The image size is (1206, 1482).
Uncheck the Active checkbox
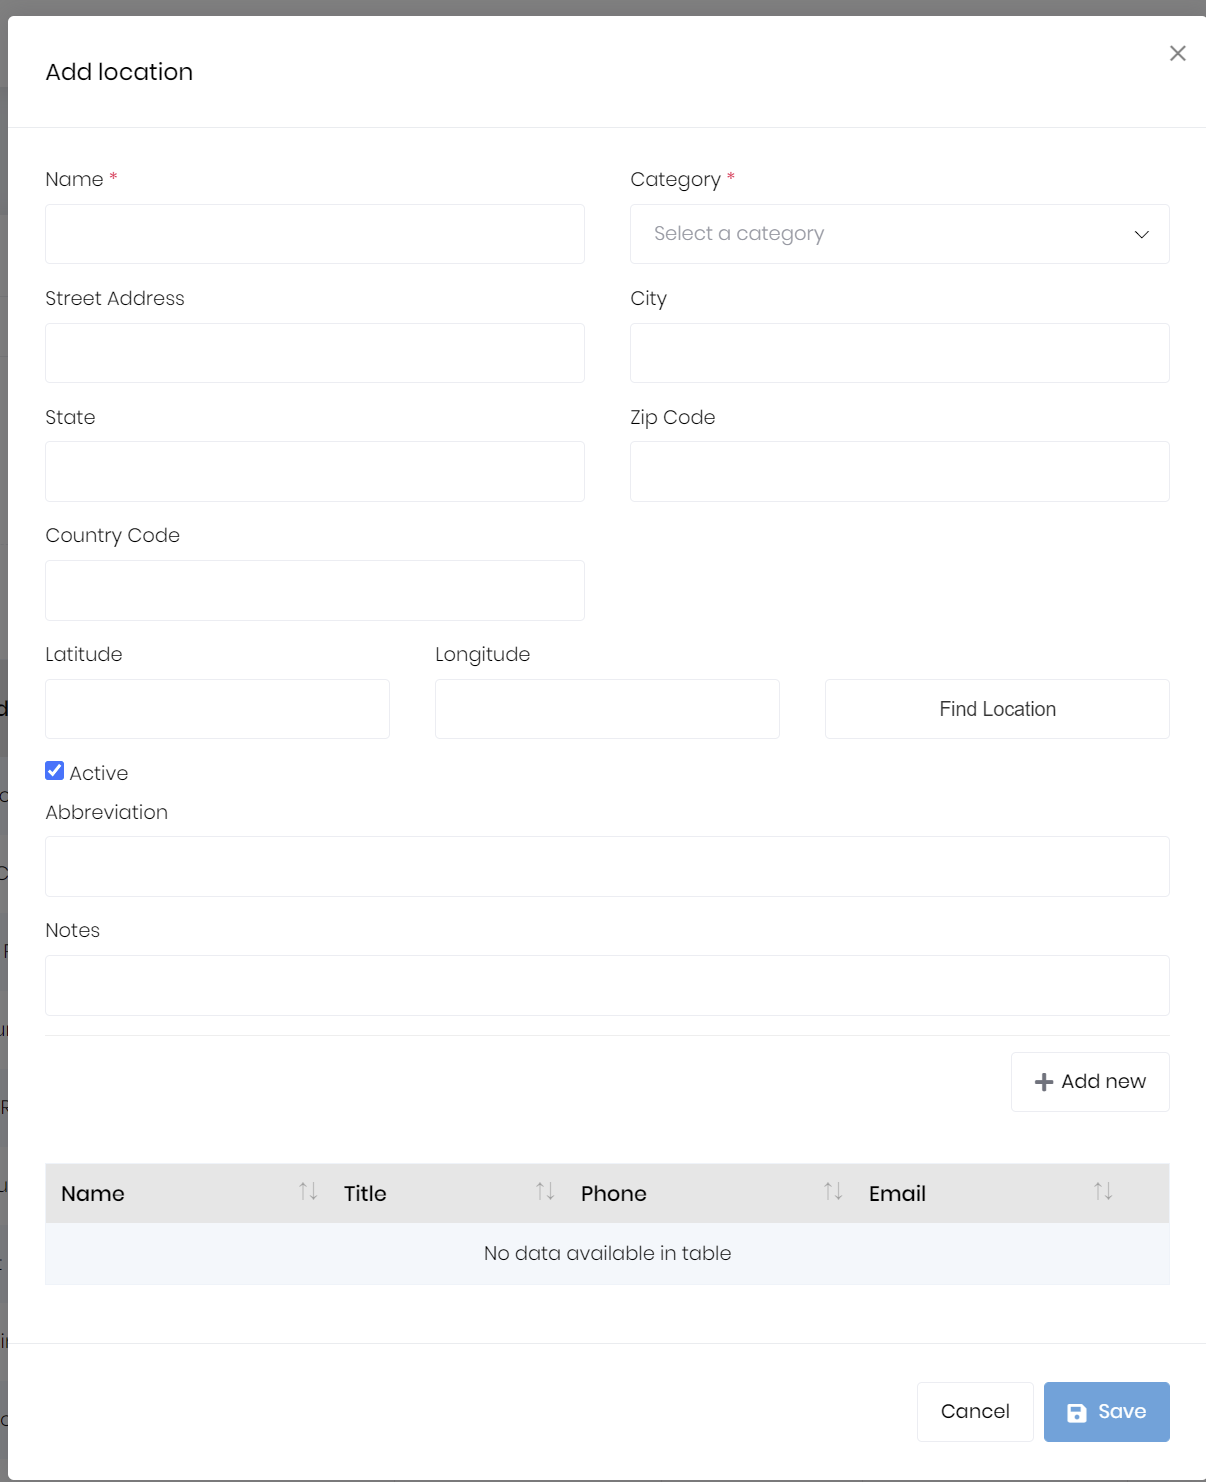pos(55,771)
